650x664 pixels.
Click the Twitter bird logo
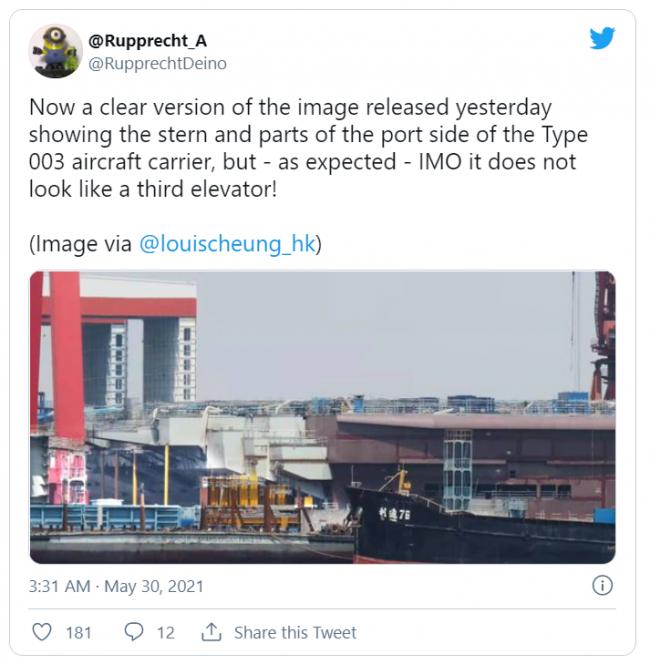(601, 38)
